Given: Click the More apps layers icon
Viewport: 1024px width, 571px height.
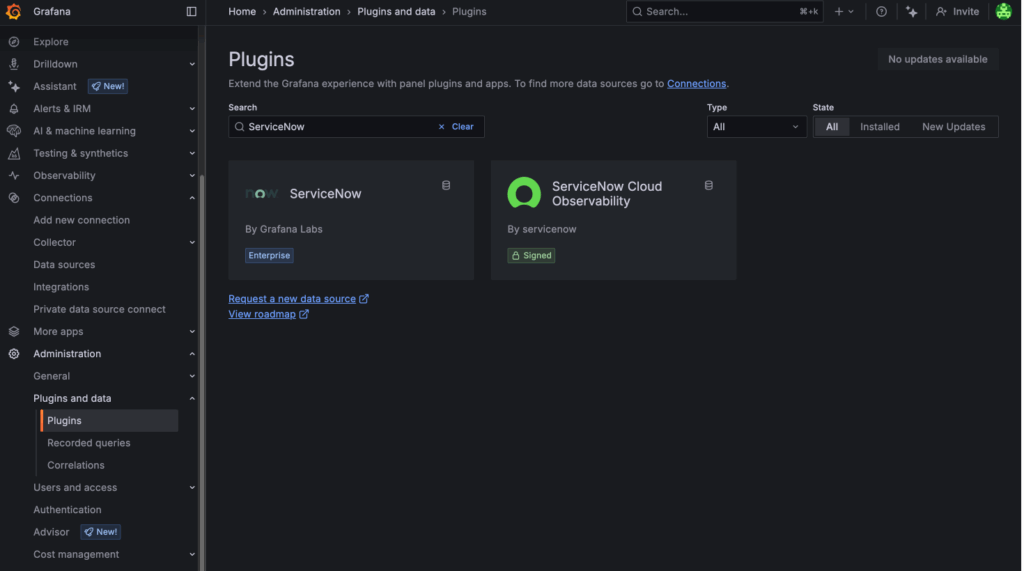Looking at the screenshot, I should (x=14, y=331).
